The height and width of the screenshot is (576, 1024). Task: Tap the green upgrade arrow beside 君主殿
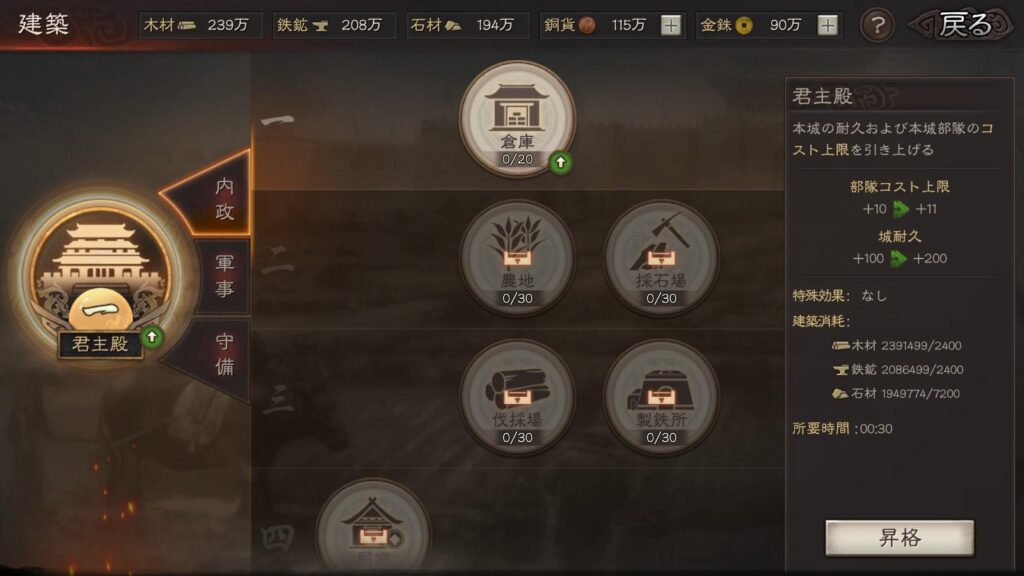[152, 337]
